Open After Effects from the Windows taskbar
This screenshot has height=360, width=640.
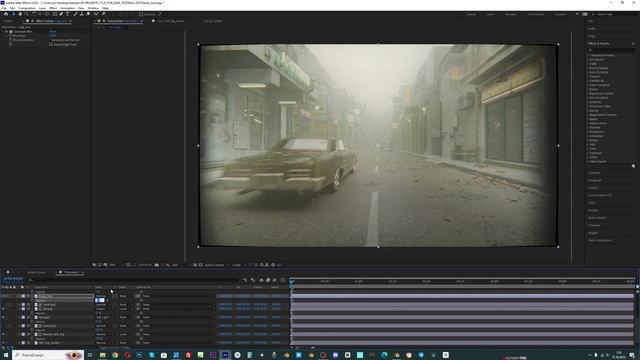point(225,355)
